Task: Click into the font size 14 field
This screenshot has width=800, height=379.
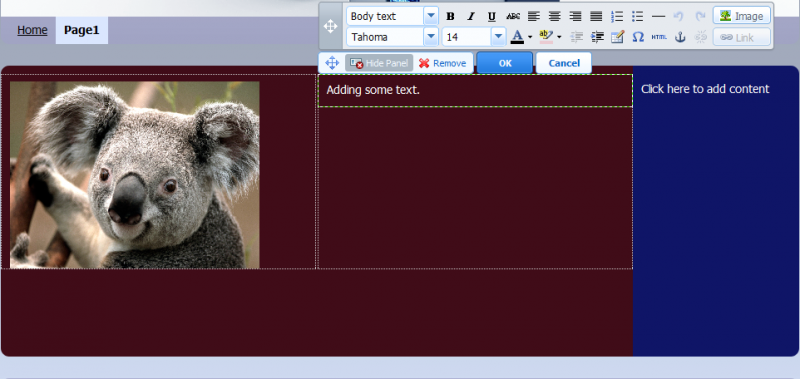Action: 467,37
